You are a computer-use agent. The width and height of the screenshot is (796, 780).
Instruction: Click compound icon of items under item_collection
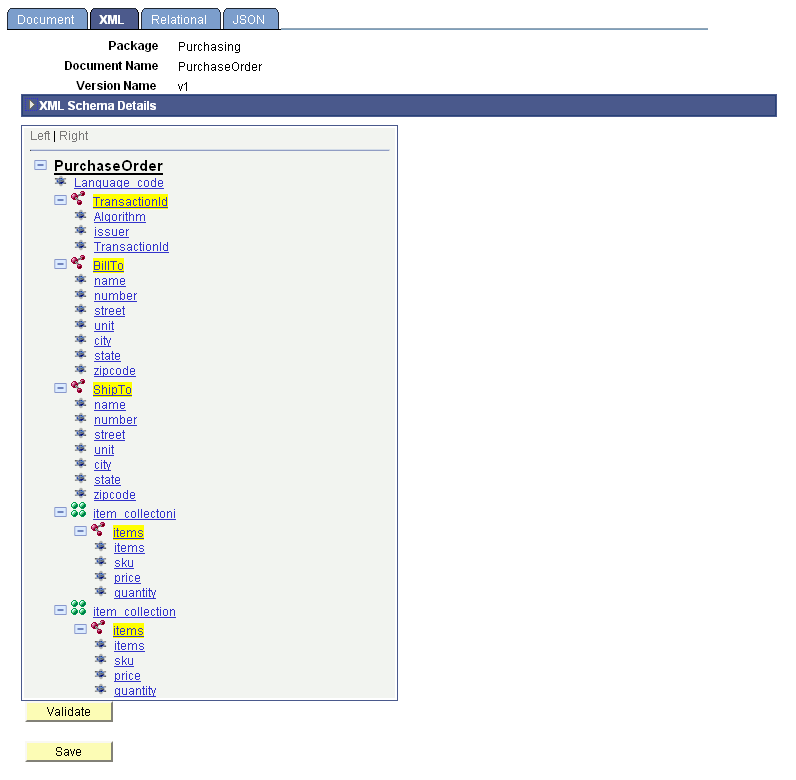coord(98,628)
